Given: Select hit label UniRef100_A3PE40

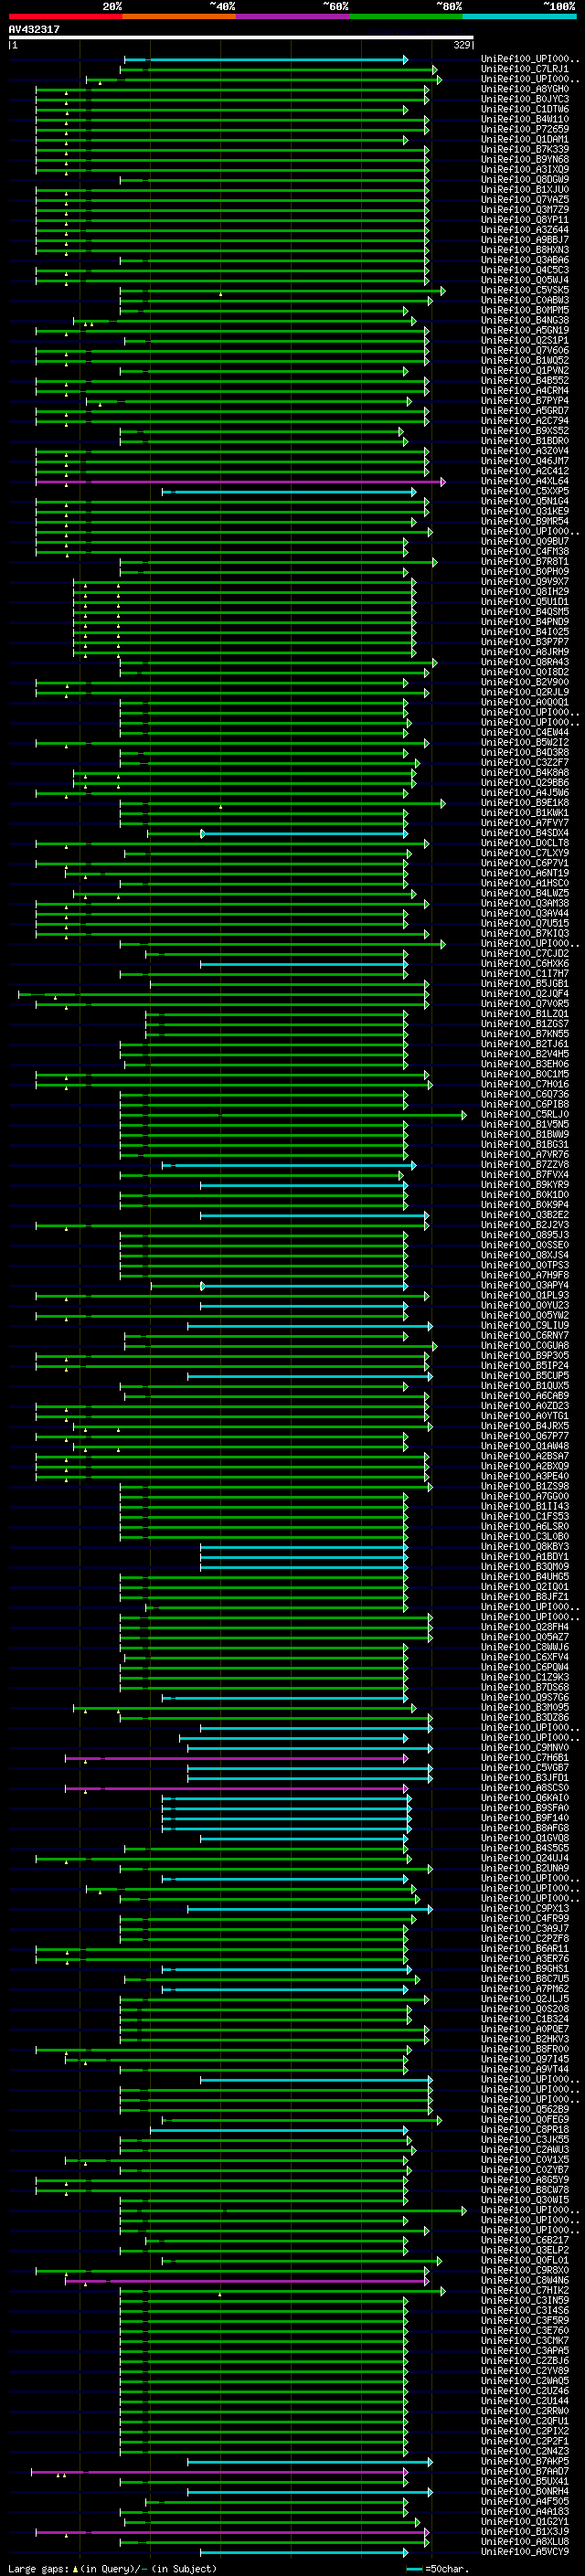Looking at the screenshot, I should pyautogui.click(x=525, y=1477).
